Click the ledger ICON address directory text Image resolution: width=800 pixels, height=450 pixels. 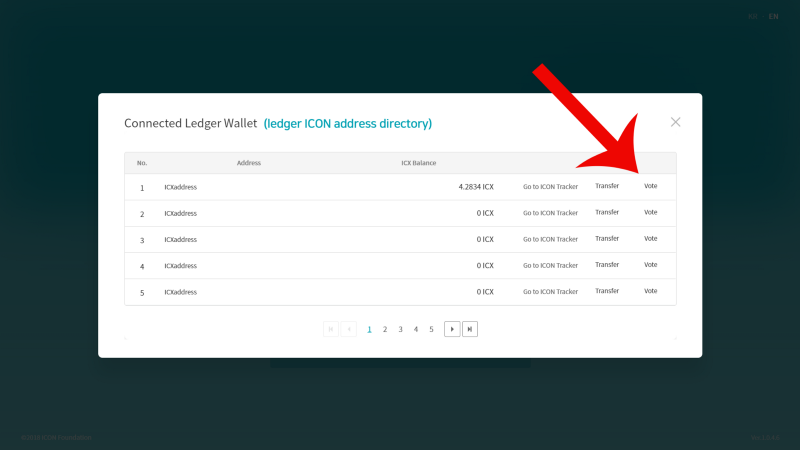tap(347, 123)
